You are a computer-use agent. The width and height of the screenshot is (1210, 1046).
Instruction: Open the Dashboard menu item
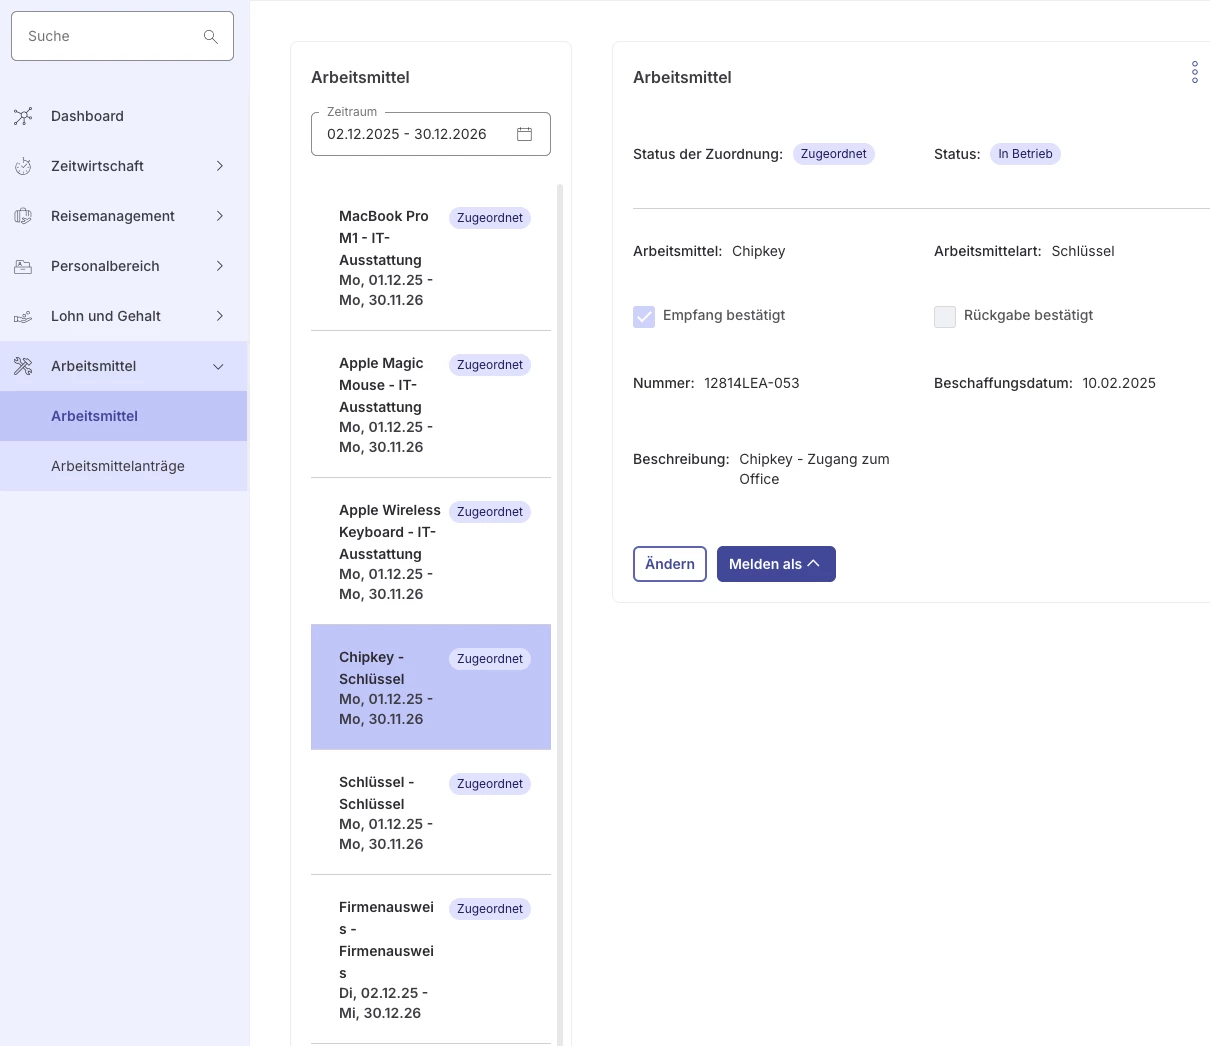124,116
